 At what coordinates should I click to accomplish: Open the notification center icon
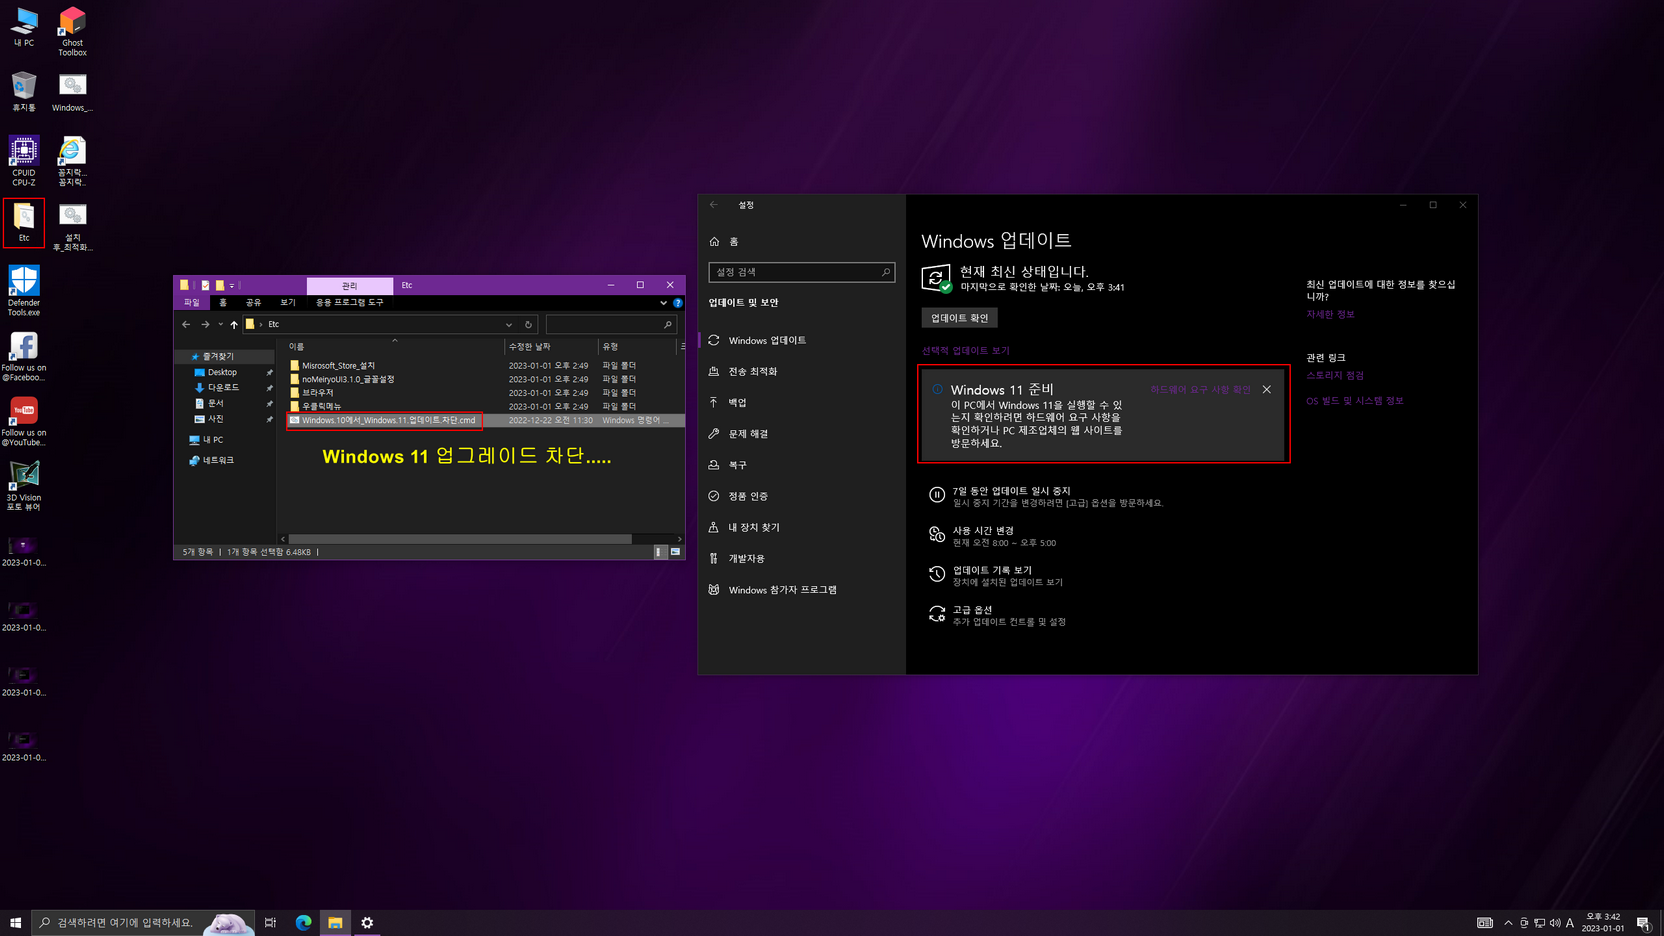pyautogui.click(x=1643, y=923)
